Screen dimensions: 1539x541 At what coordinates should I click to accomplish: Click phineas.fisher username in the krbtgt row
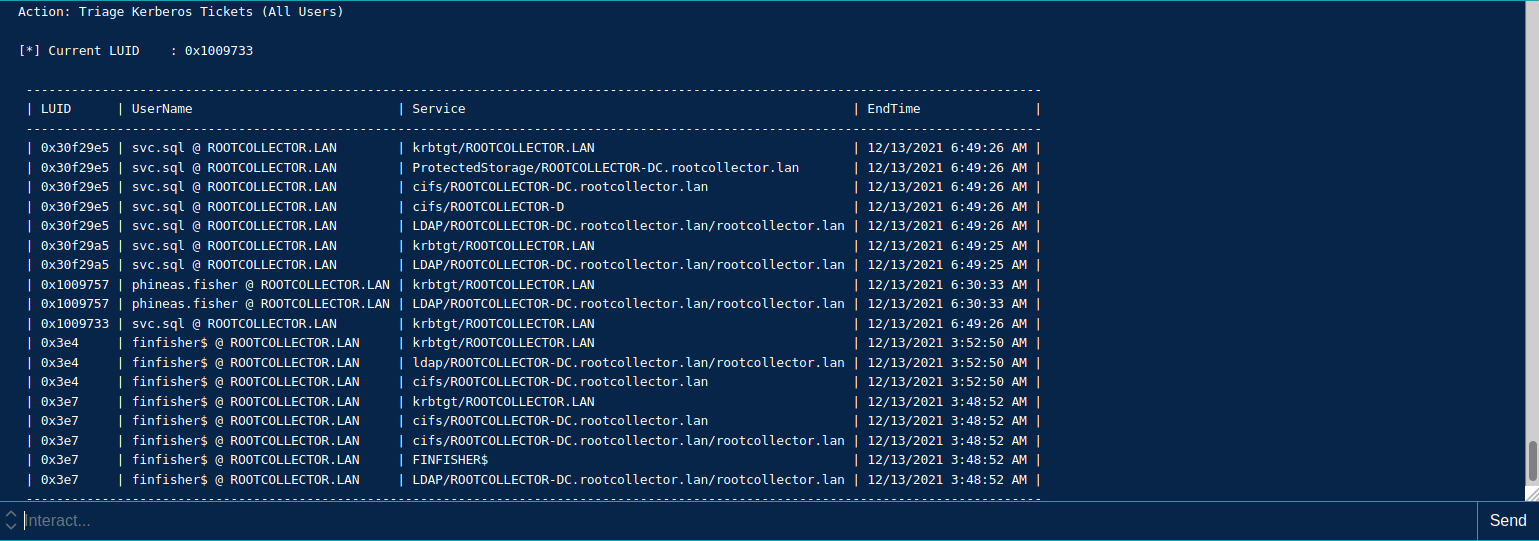click(261, 284)
